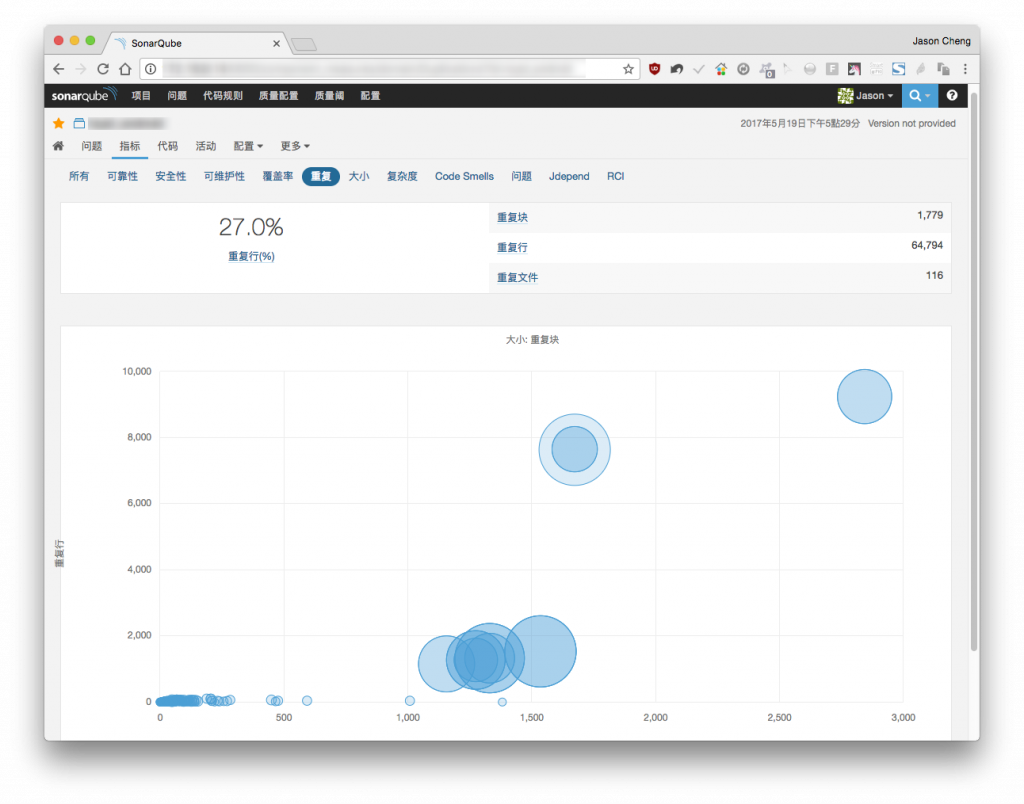Open the 重复行(%) link
1024x804 pixels.
click(x=251, y=257)
